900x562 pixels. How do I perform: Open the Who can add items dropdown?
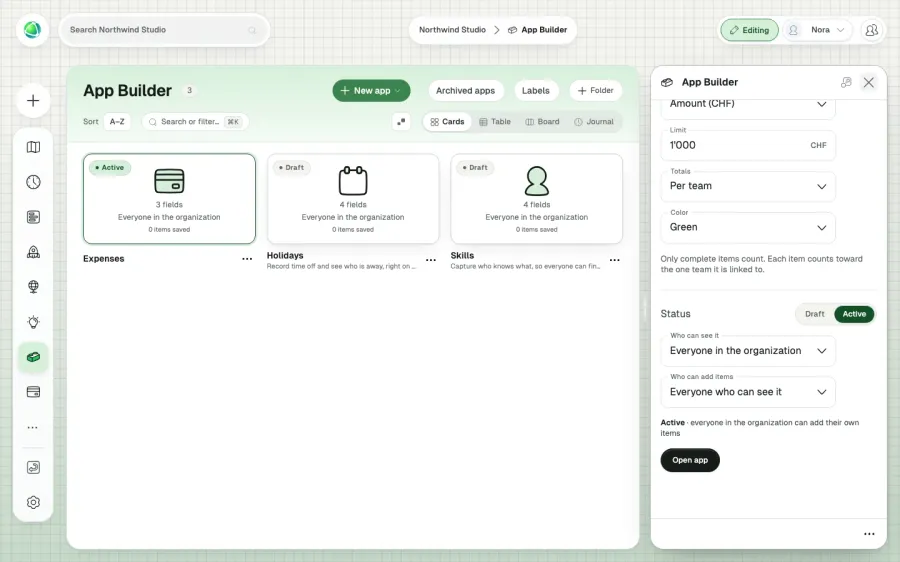[x=748, y=392]
